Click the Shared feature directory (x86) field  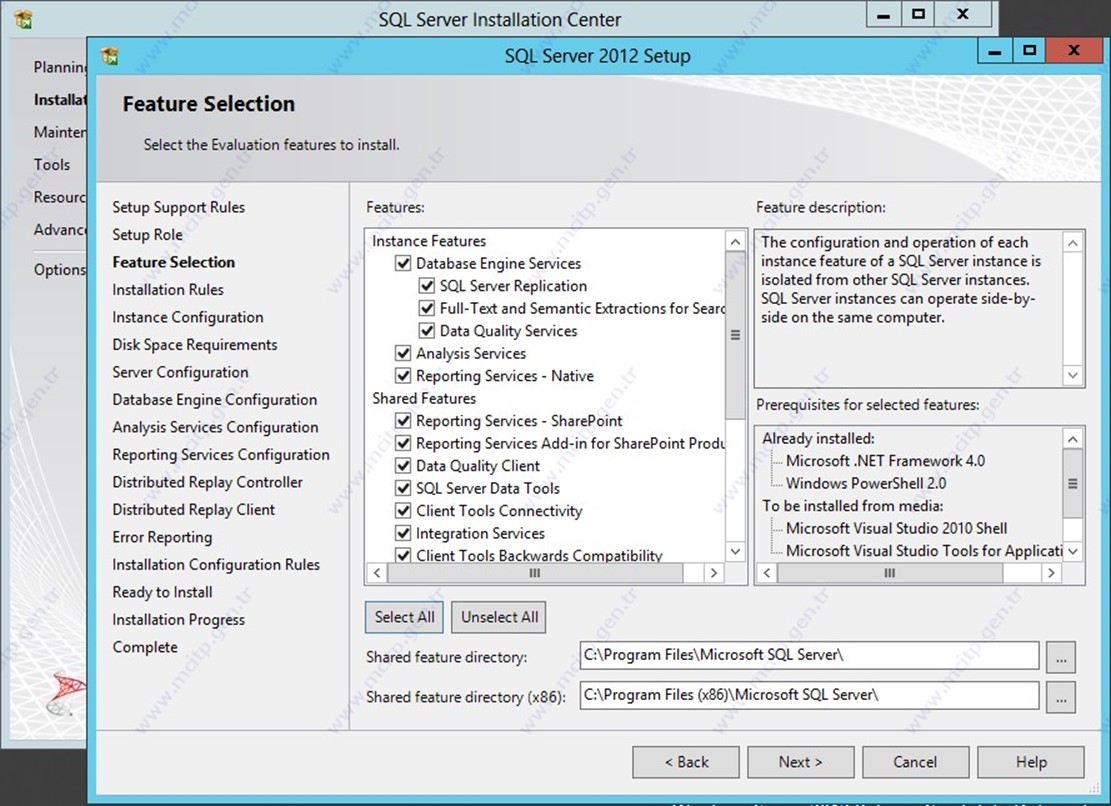click(809, 696)
